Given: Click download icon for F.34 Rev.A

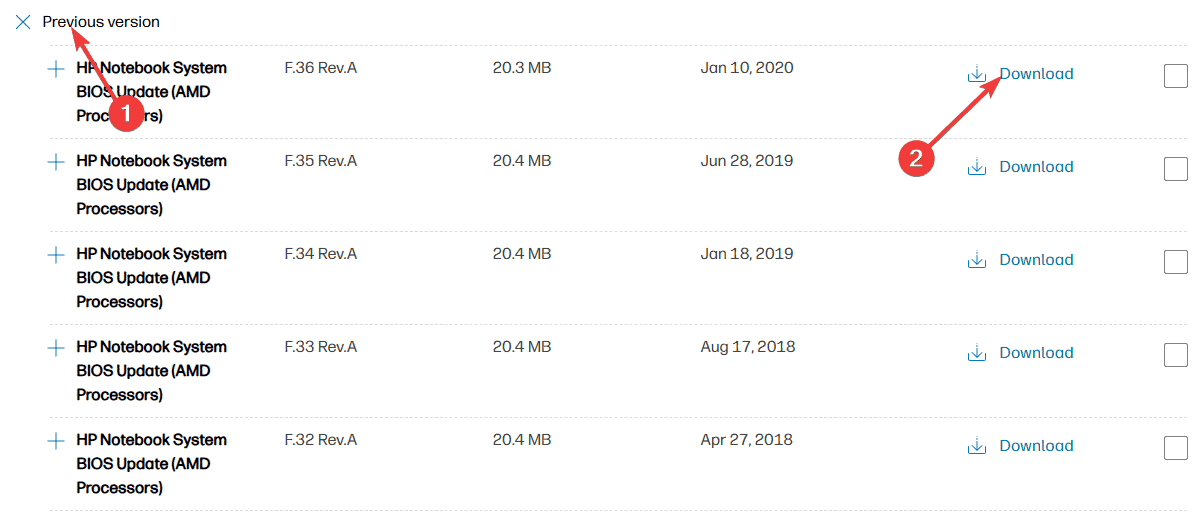Looking at the screenshot, I should click(x=977, y=260).
